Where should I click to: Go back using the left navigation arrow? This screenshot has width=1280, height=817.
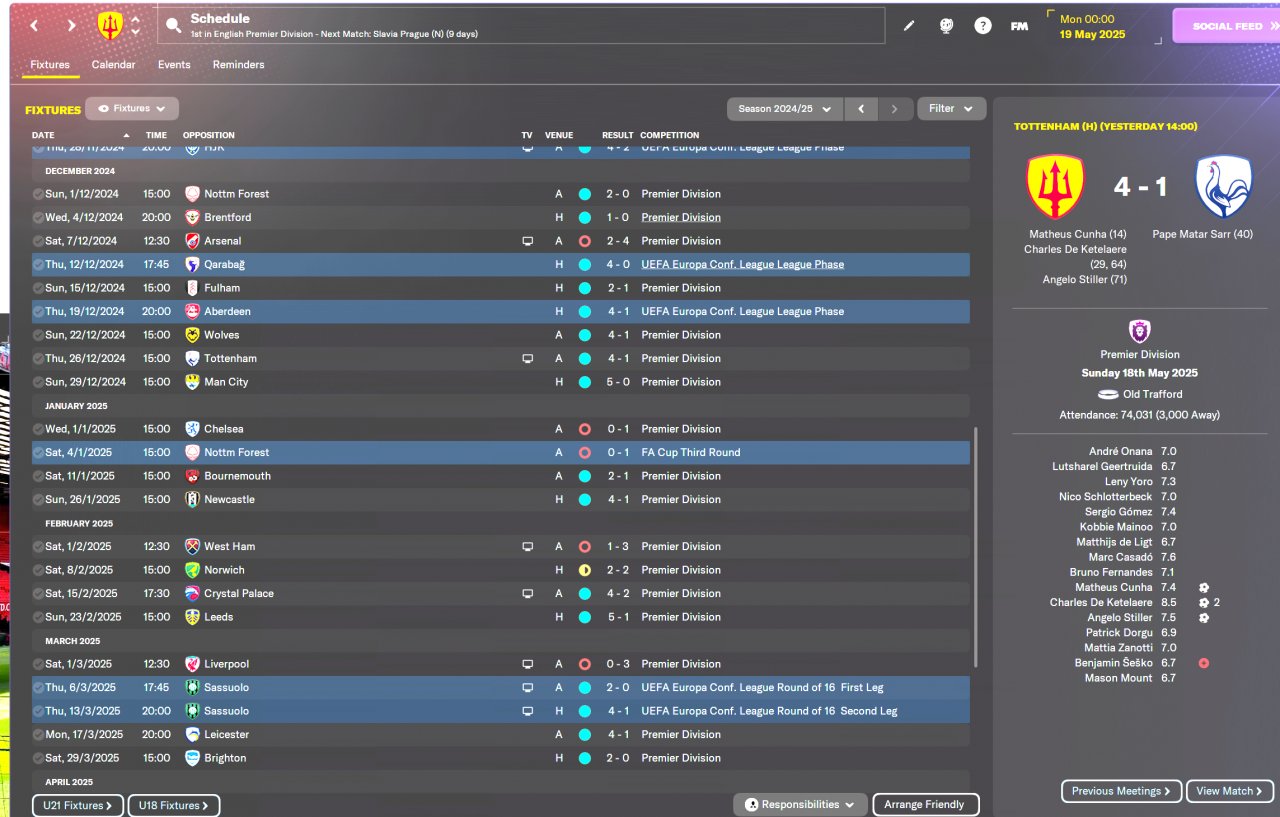click(x=34, y=26)
